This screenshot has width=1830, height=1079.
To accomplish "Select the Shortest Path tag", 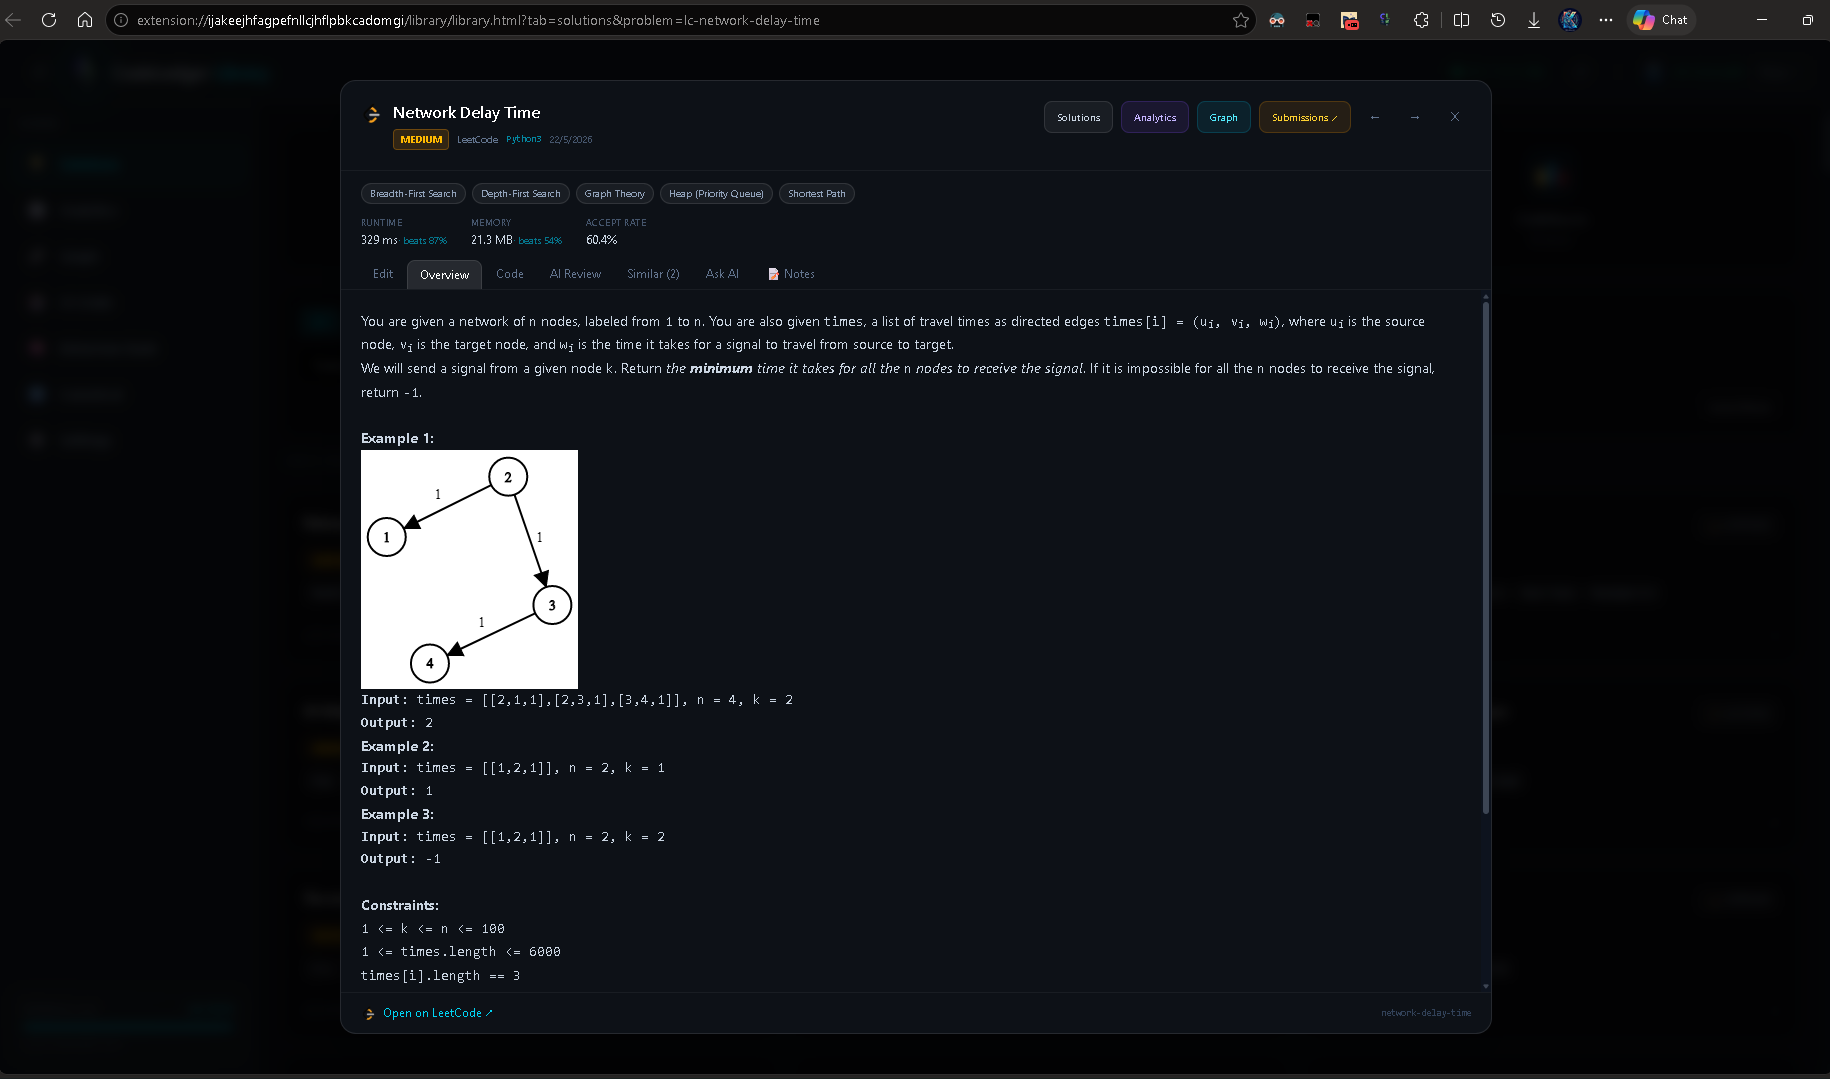I will (x=817, y=194).
